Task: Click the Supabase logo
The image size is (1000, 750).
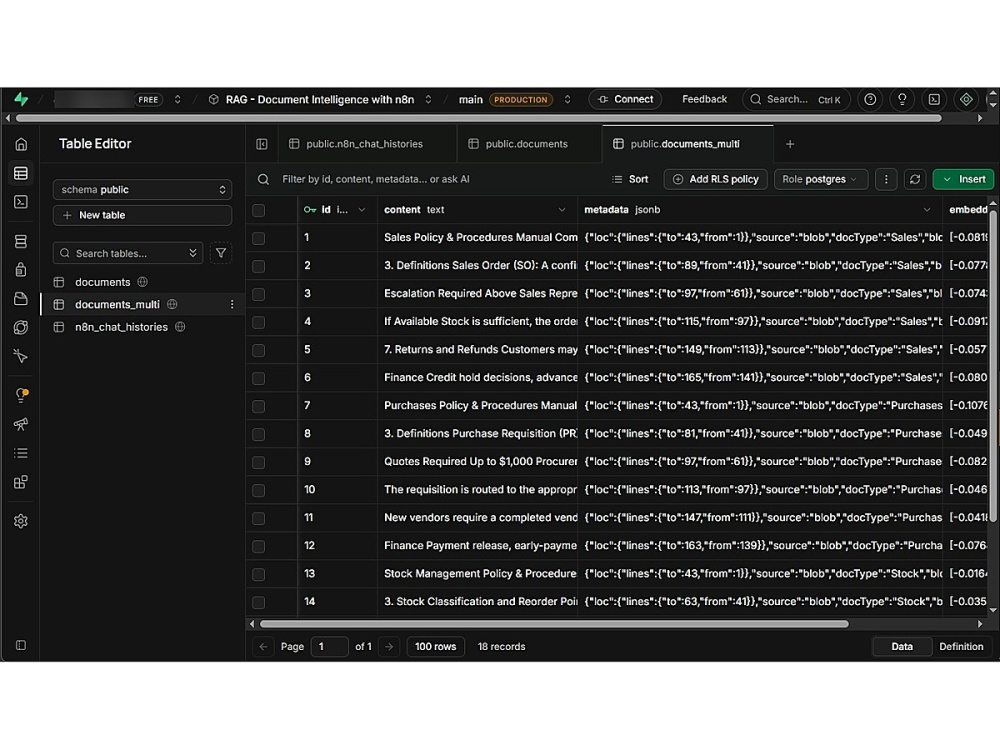Action: click(x=21, y=99)
